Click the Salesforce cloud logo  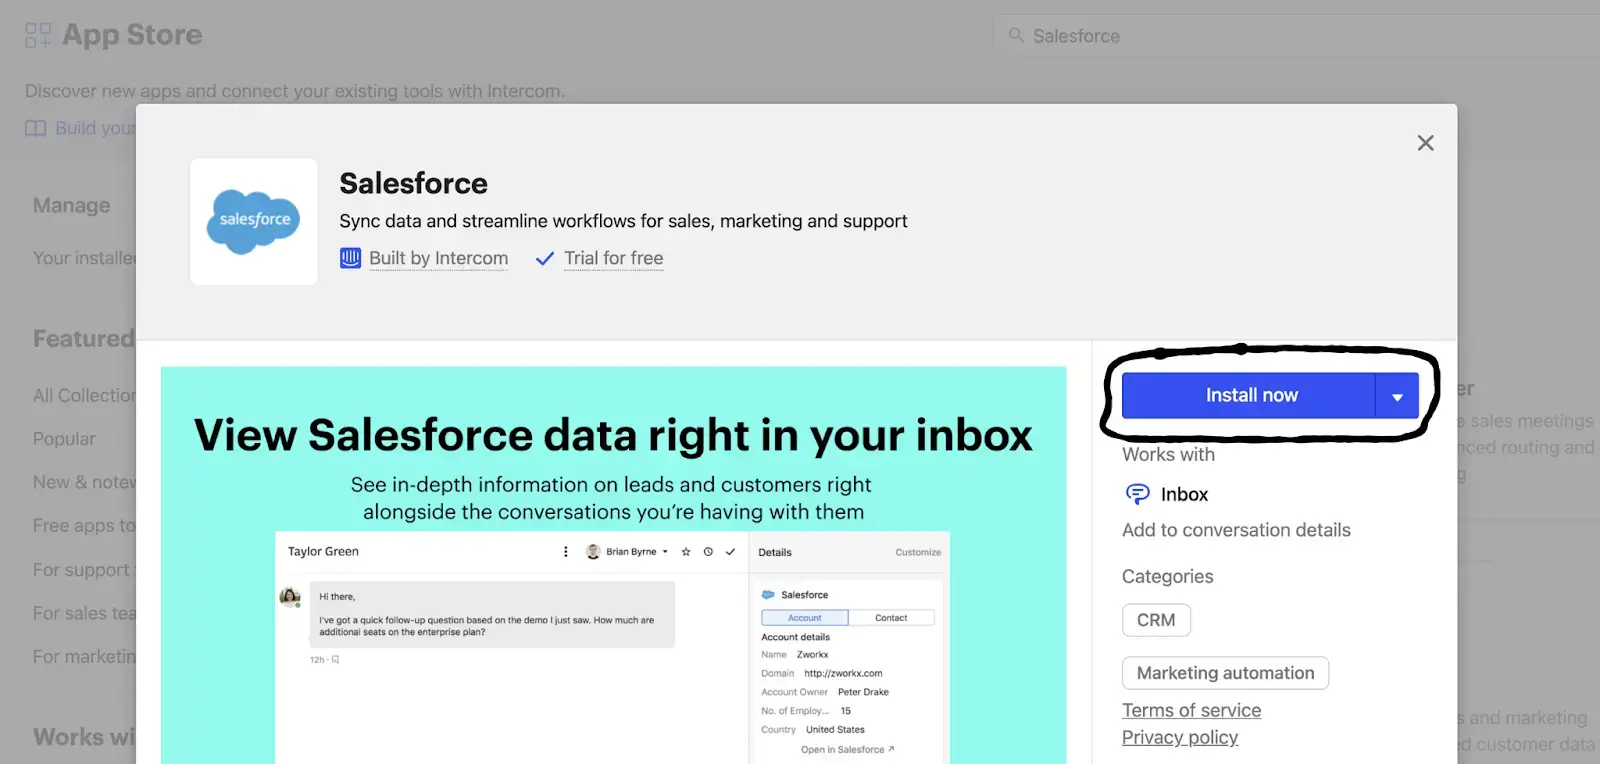[254, 221]
